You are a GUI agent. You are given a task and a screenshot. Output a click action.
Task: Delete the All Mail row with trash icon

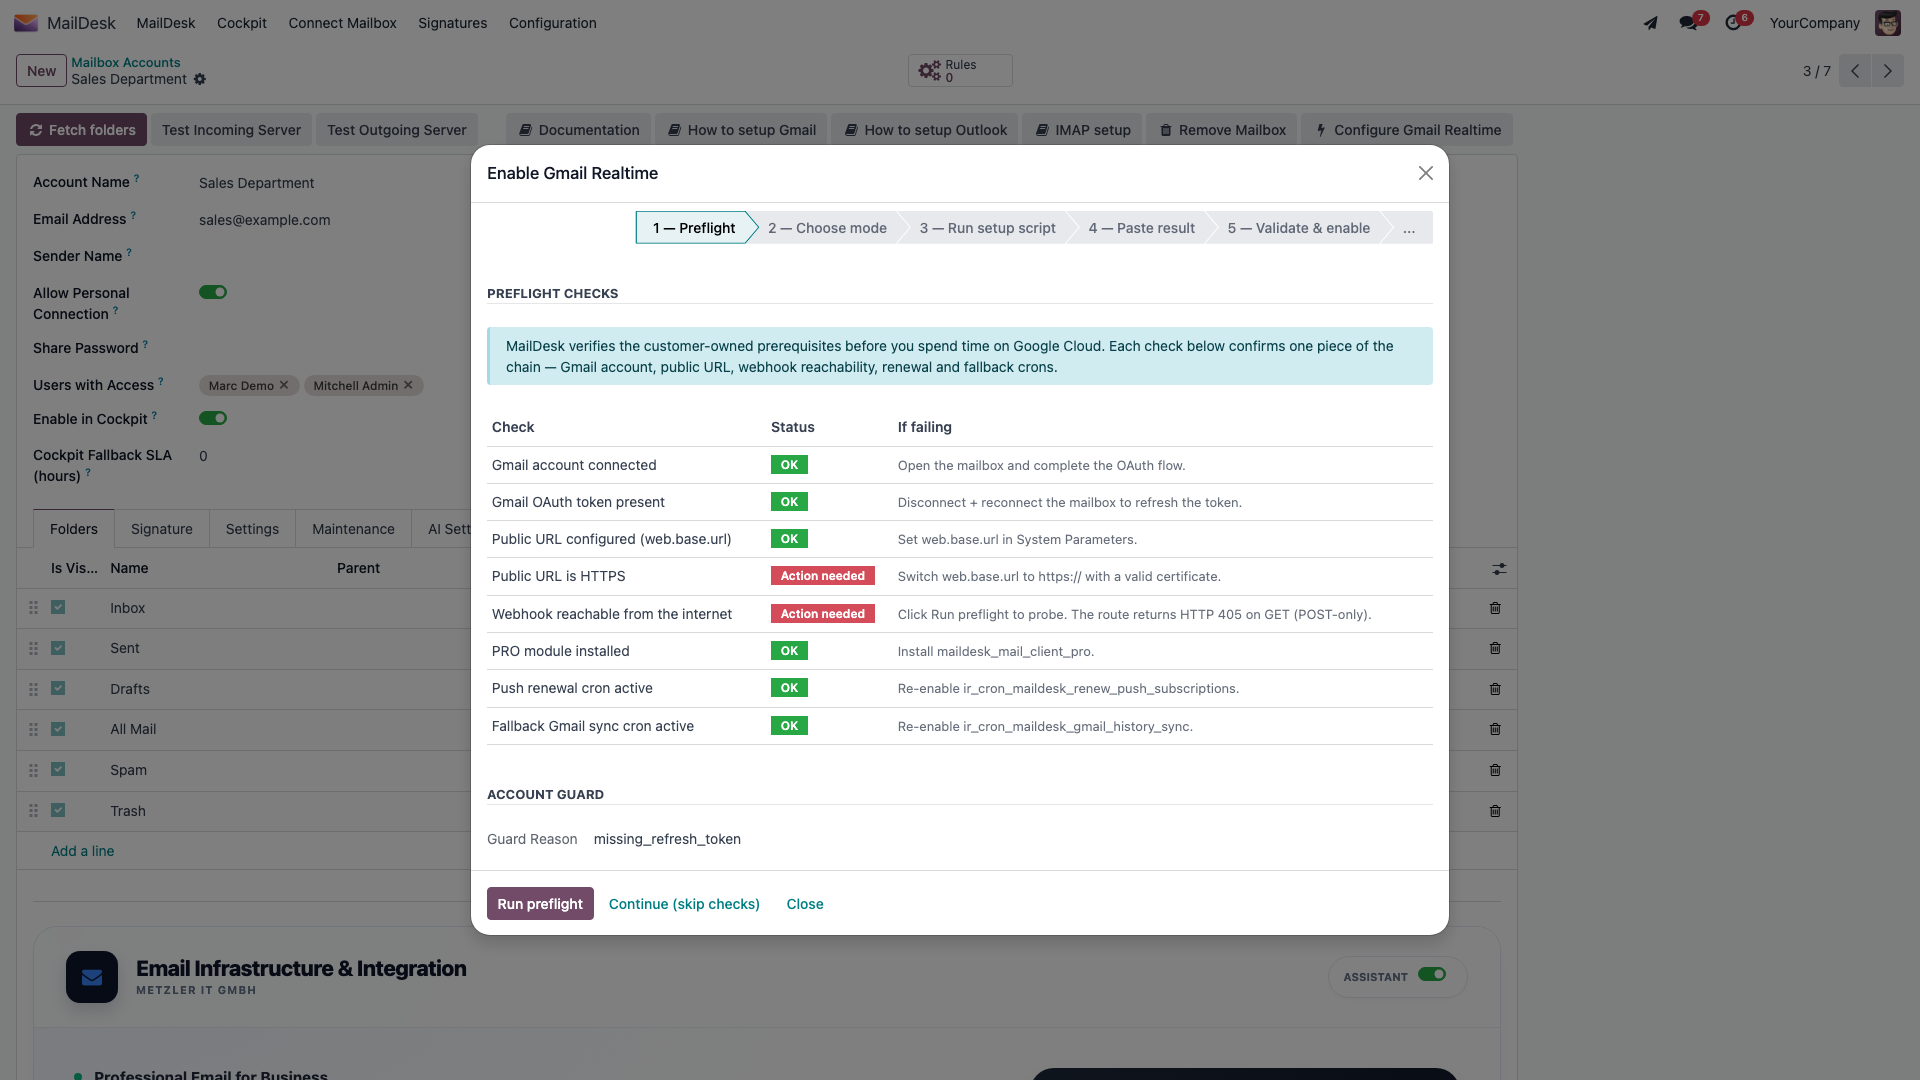click(x=1495, y=729)
